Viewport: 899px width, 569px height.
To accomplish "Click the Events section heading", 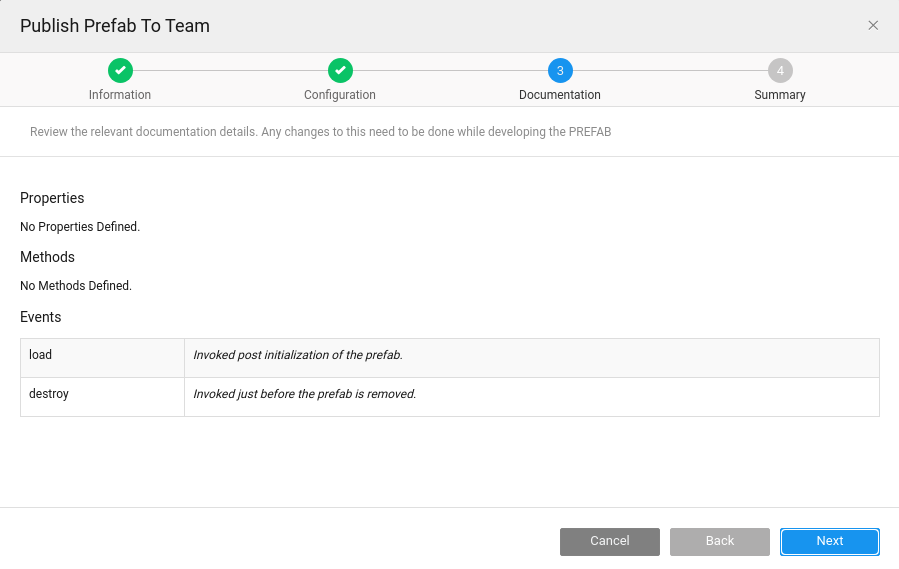I will 41,317.
